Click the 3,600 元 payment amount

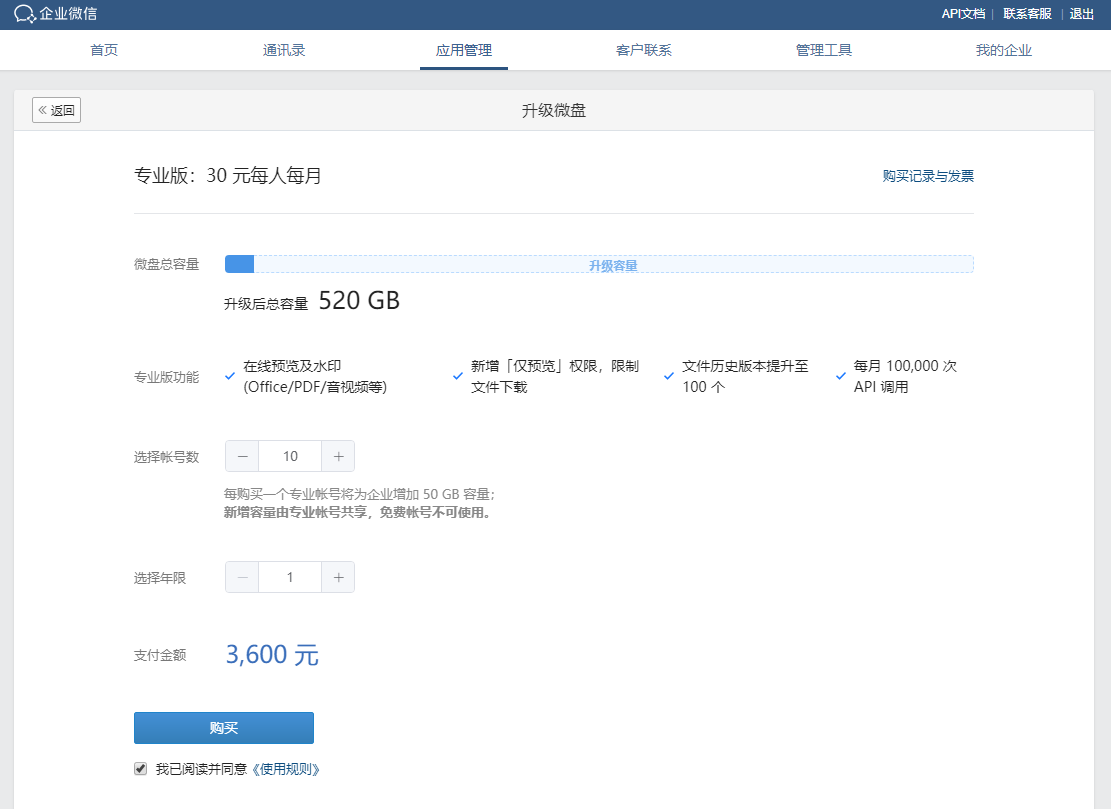(272, 655)
